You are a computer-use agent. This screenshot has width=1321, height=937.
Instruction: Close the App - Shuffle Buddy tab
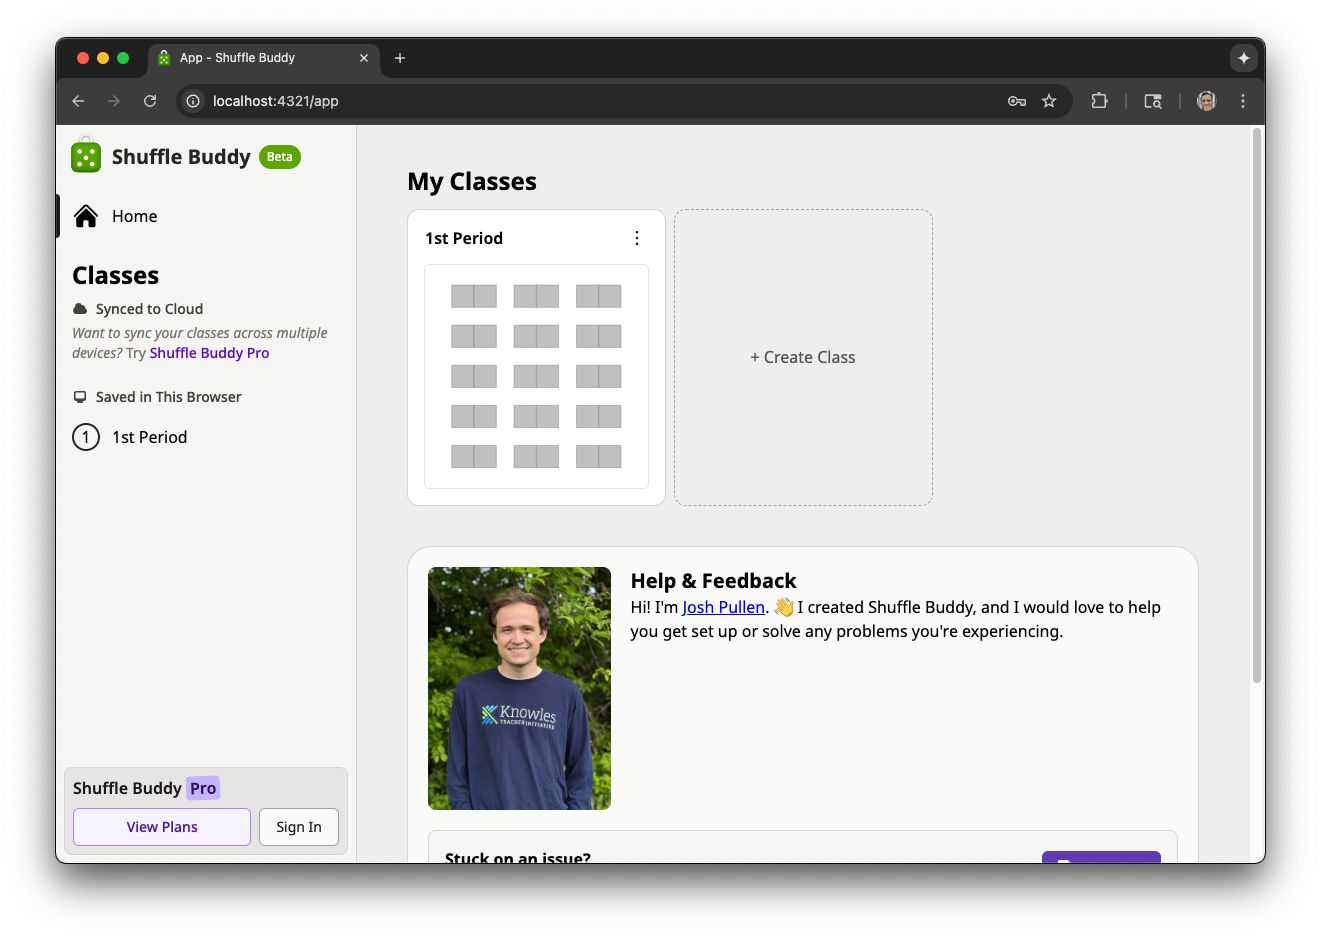[x=364, y=58]
